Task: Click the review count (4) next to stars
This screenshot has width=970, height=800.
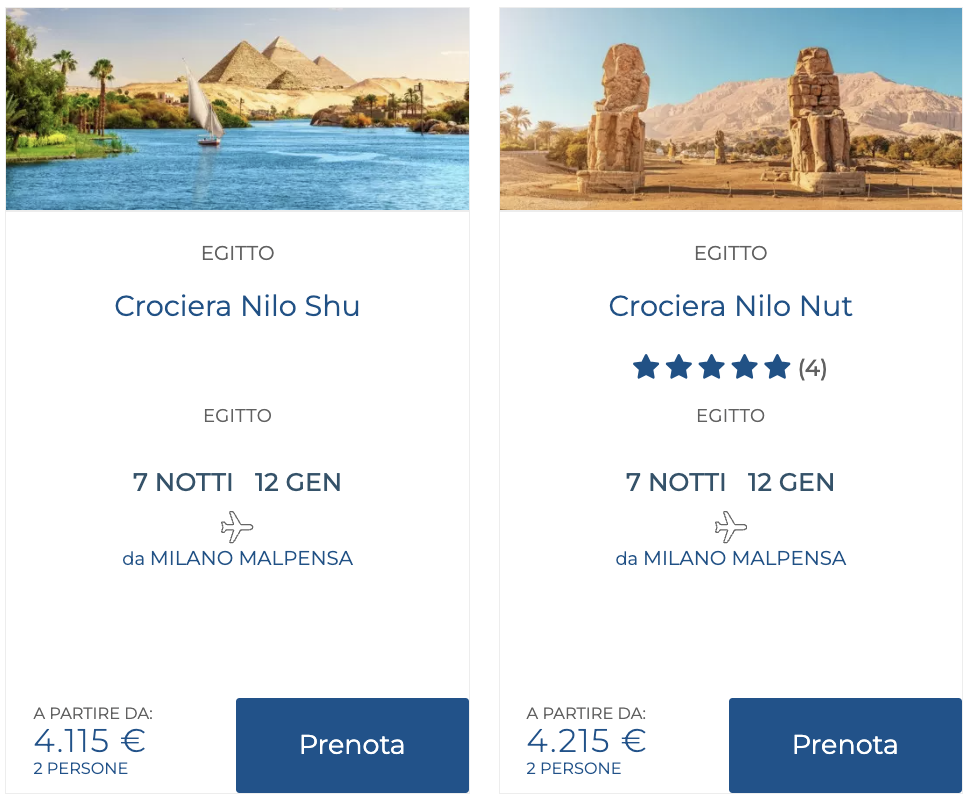Action: pyautogui.click(x=813, y=368)
